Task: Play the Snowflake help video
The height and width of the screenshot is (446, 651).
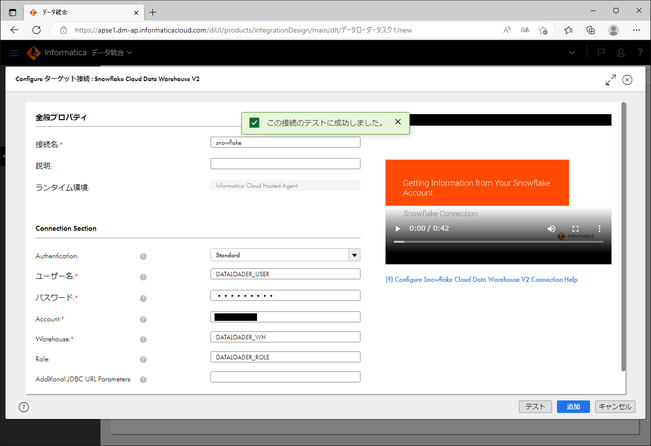Action: pyautogui.click(x=398, y=229)
